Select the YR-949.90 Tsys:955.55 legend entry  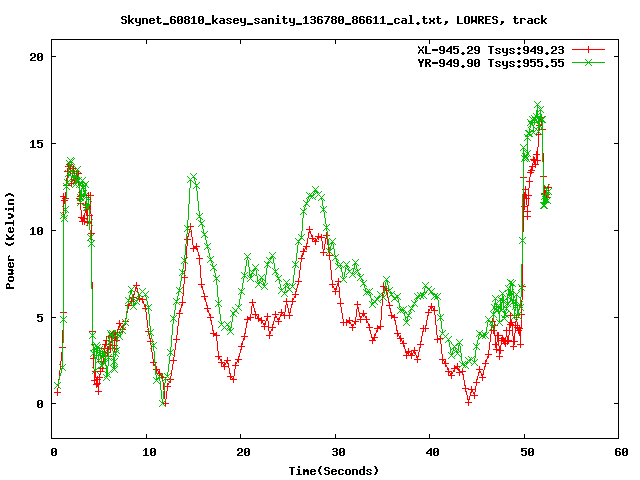coord(491,63)
